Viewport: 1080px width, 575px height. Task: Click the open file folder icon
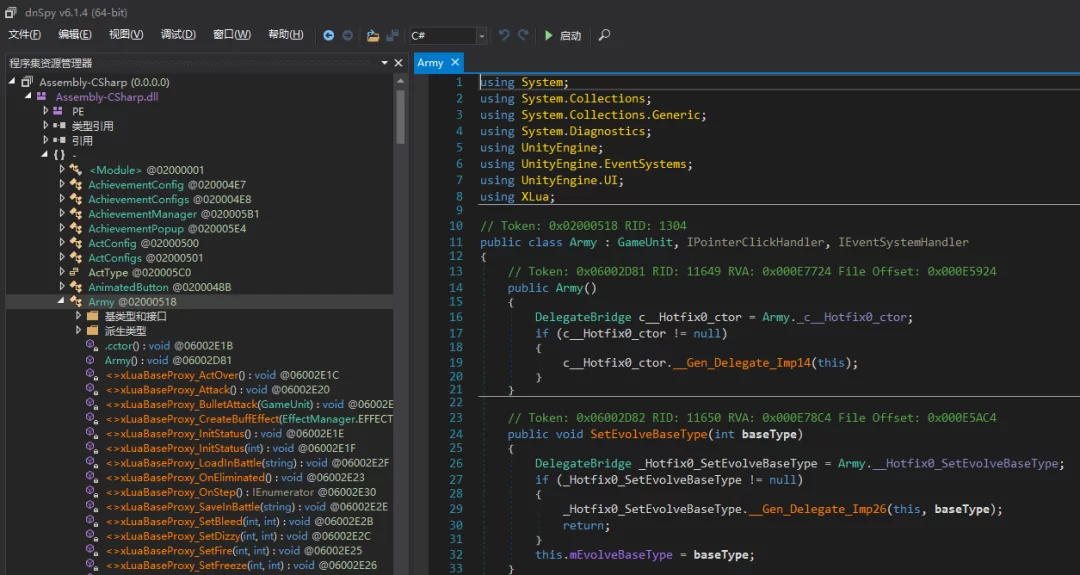point(373,35)
